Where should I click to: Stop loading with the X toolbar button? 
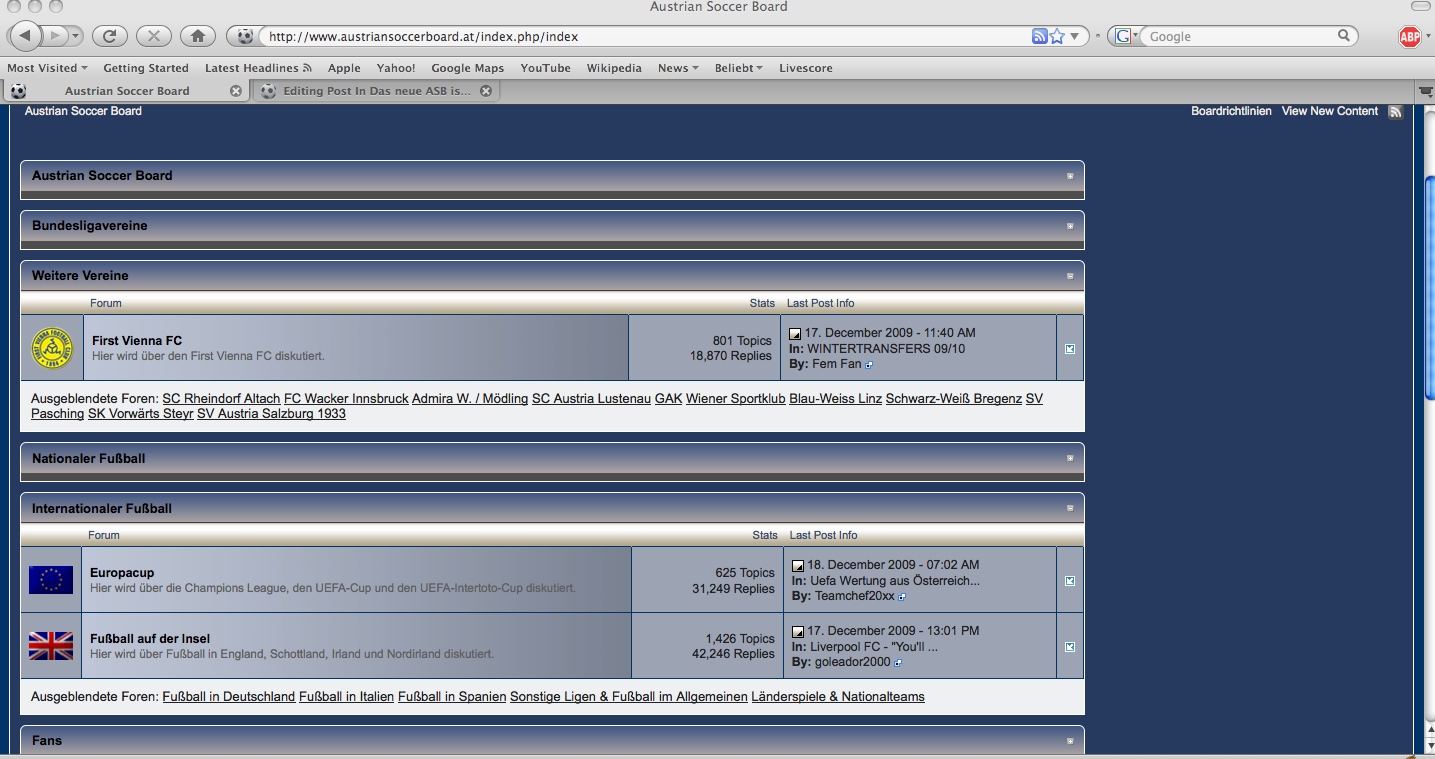tap(153, 36)
